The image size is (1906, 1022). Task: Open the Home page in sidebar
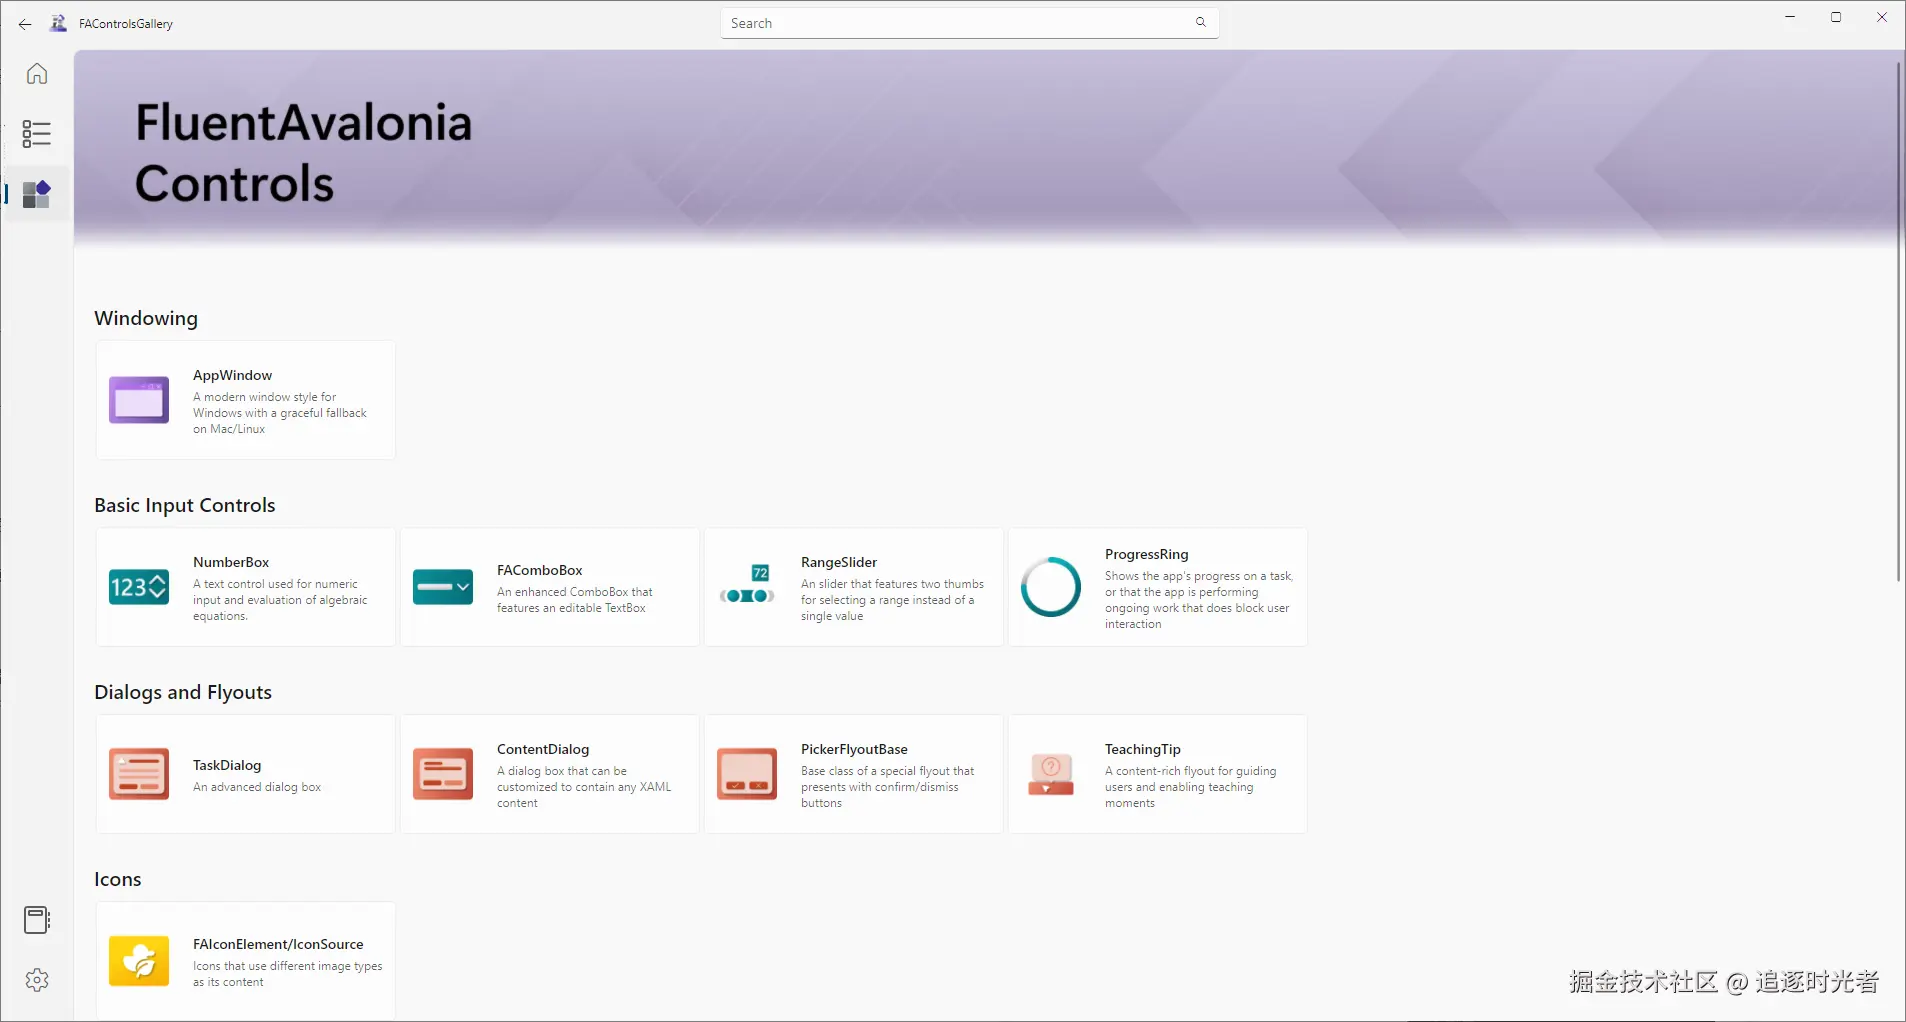(37, 74)
